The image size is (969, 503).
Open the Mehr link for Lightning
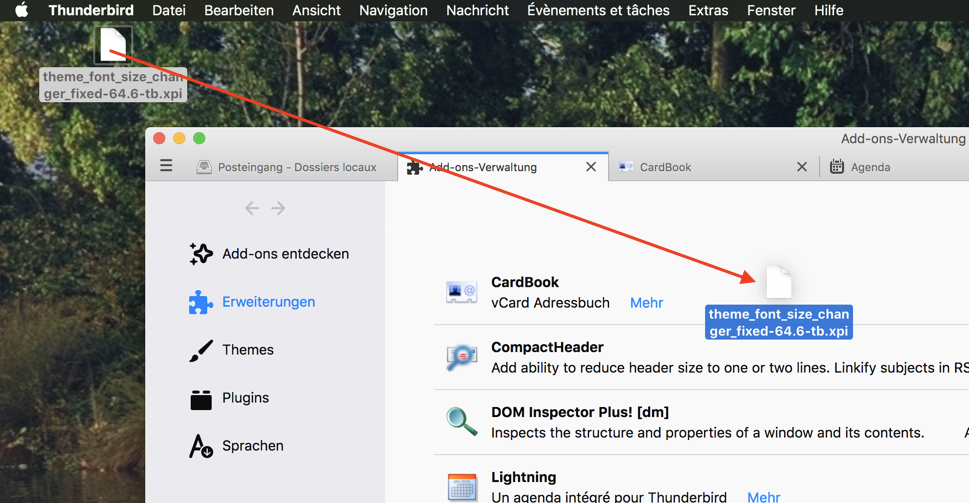coord(764,497)
